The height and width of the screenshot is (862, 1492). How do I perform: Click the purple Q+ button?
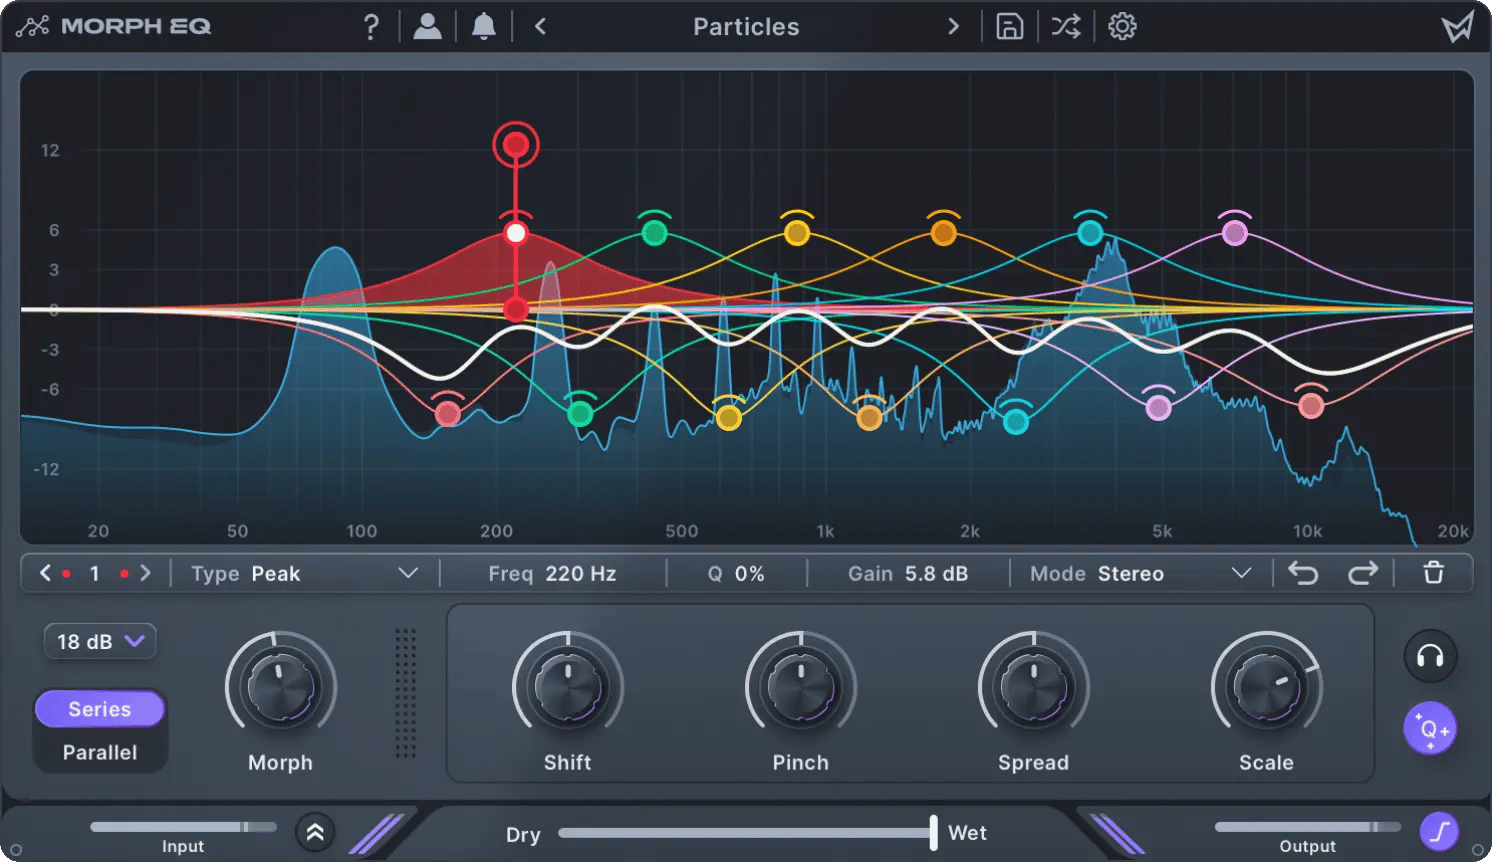[1430, 729]
